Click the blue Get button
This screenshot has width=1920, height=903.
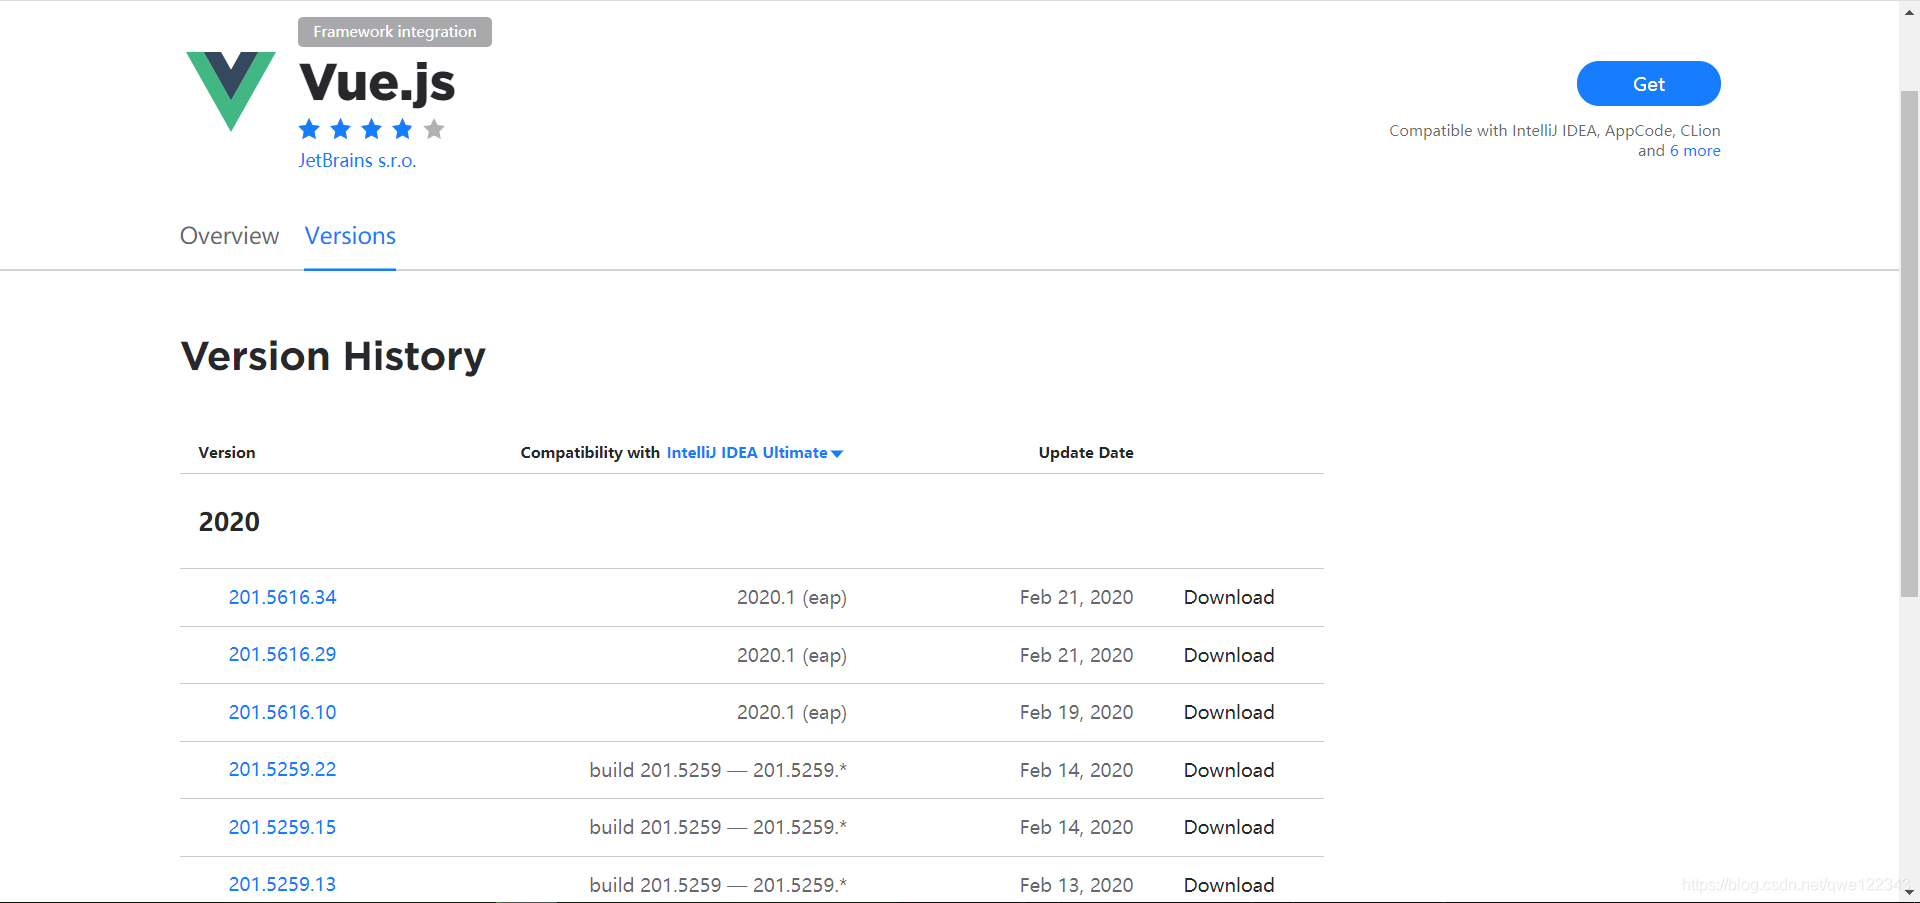1648,84
